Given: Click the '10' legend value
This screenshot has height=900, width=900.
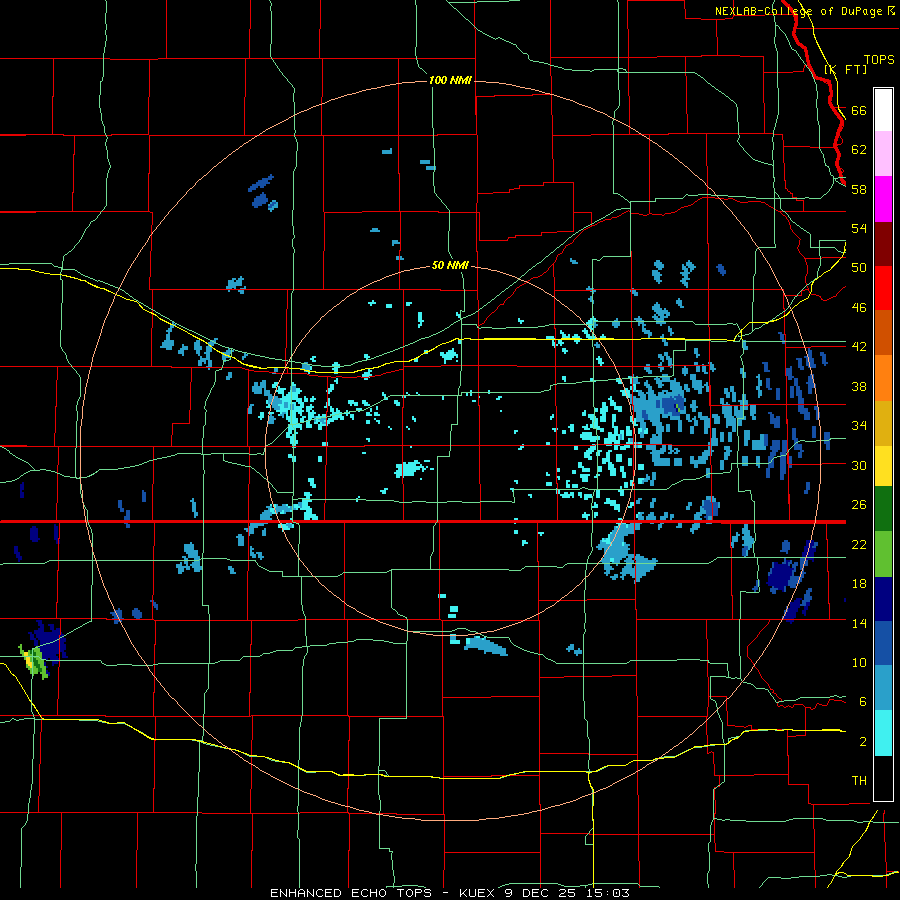Looking at the screenshot, I should click(859, 662).
